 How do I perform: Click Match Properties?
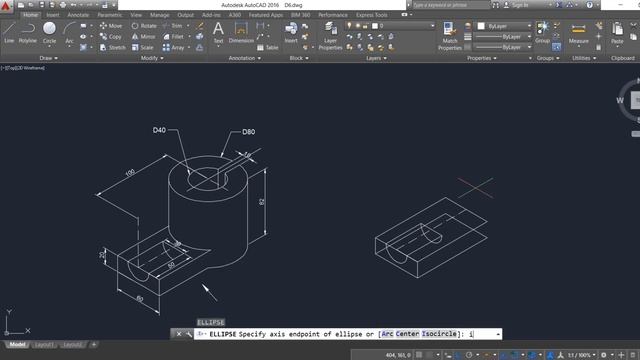pos(449,36)
